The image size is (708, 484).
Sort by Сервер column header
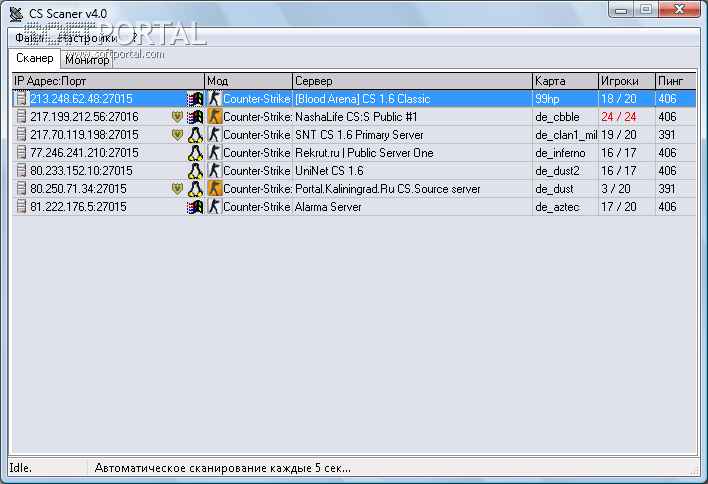click(x=412, y=81)
